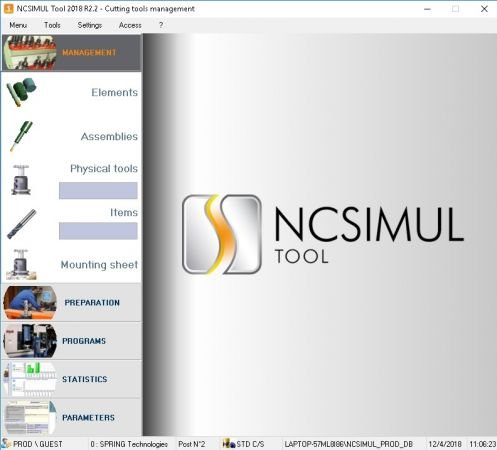
Task: Click 0 : SPRING Technologies status entry
Action: point(129,444)
